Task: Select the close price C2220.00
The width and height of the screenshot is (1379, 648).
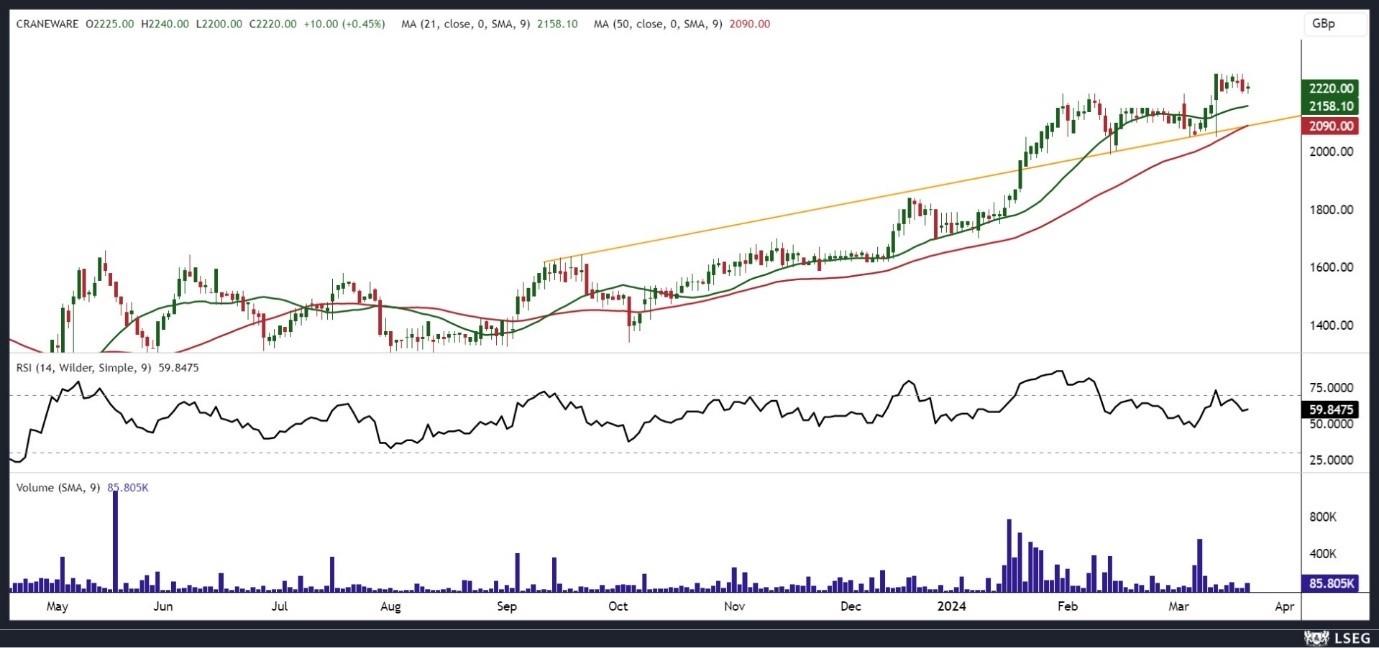Action: [x=273, y=23]
